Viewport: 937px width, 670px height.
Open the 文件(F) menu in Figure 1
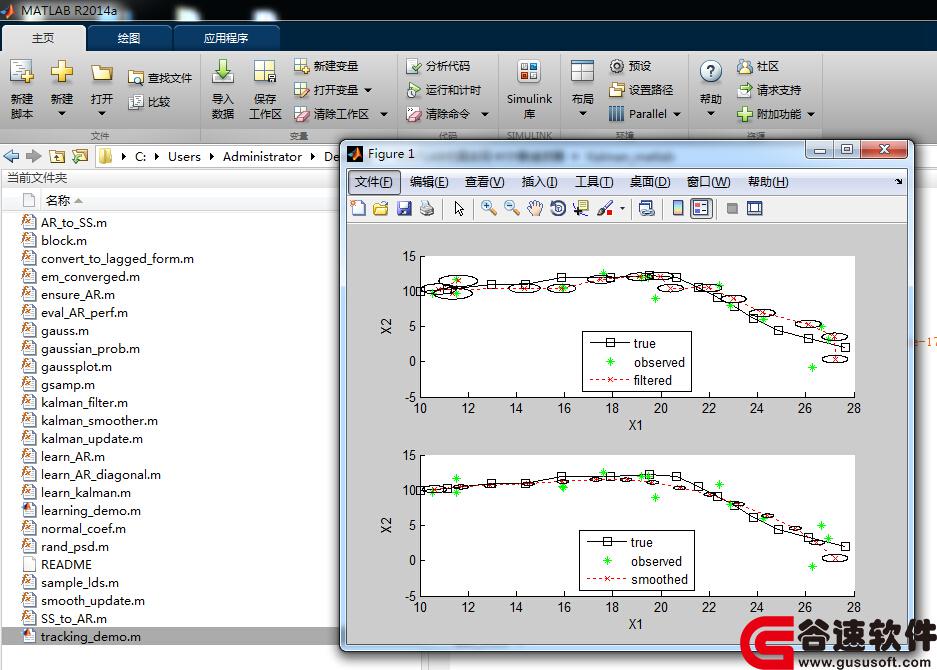point(374,182)
